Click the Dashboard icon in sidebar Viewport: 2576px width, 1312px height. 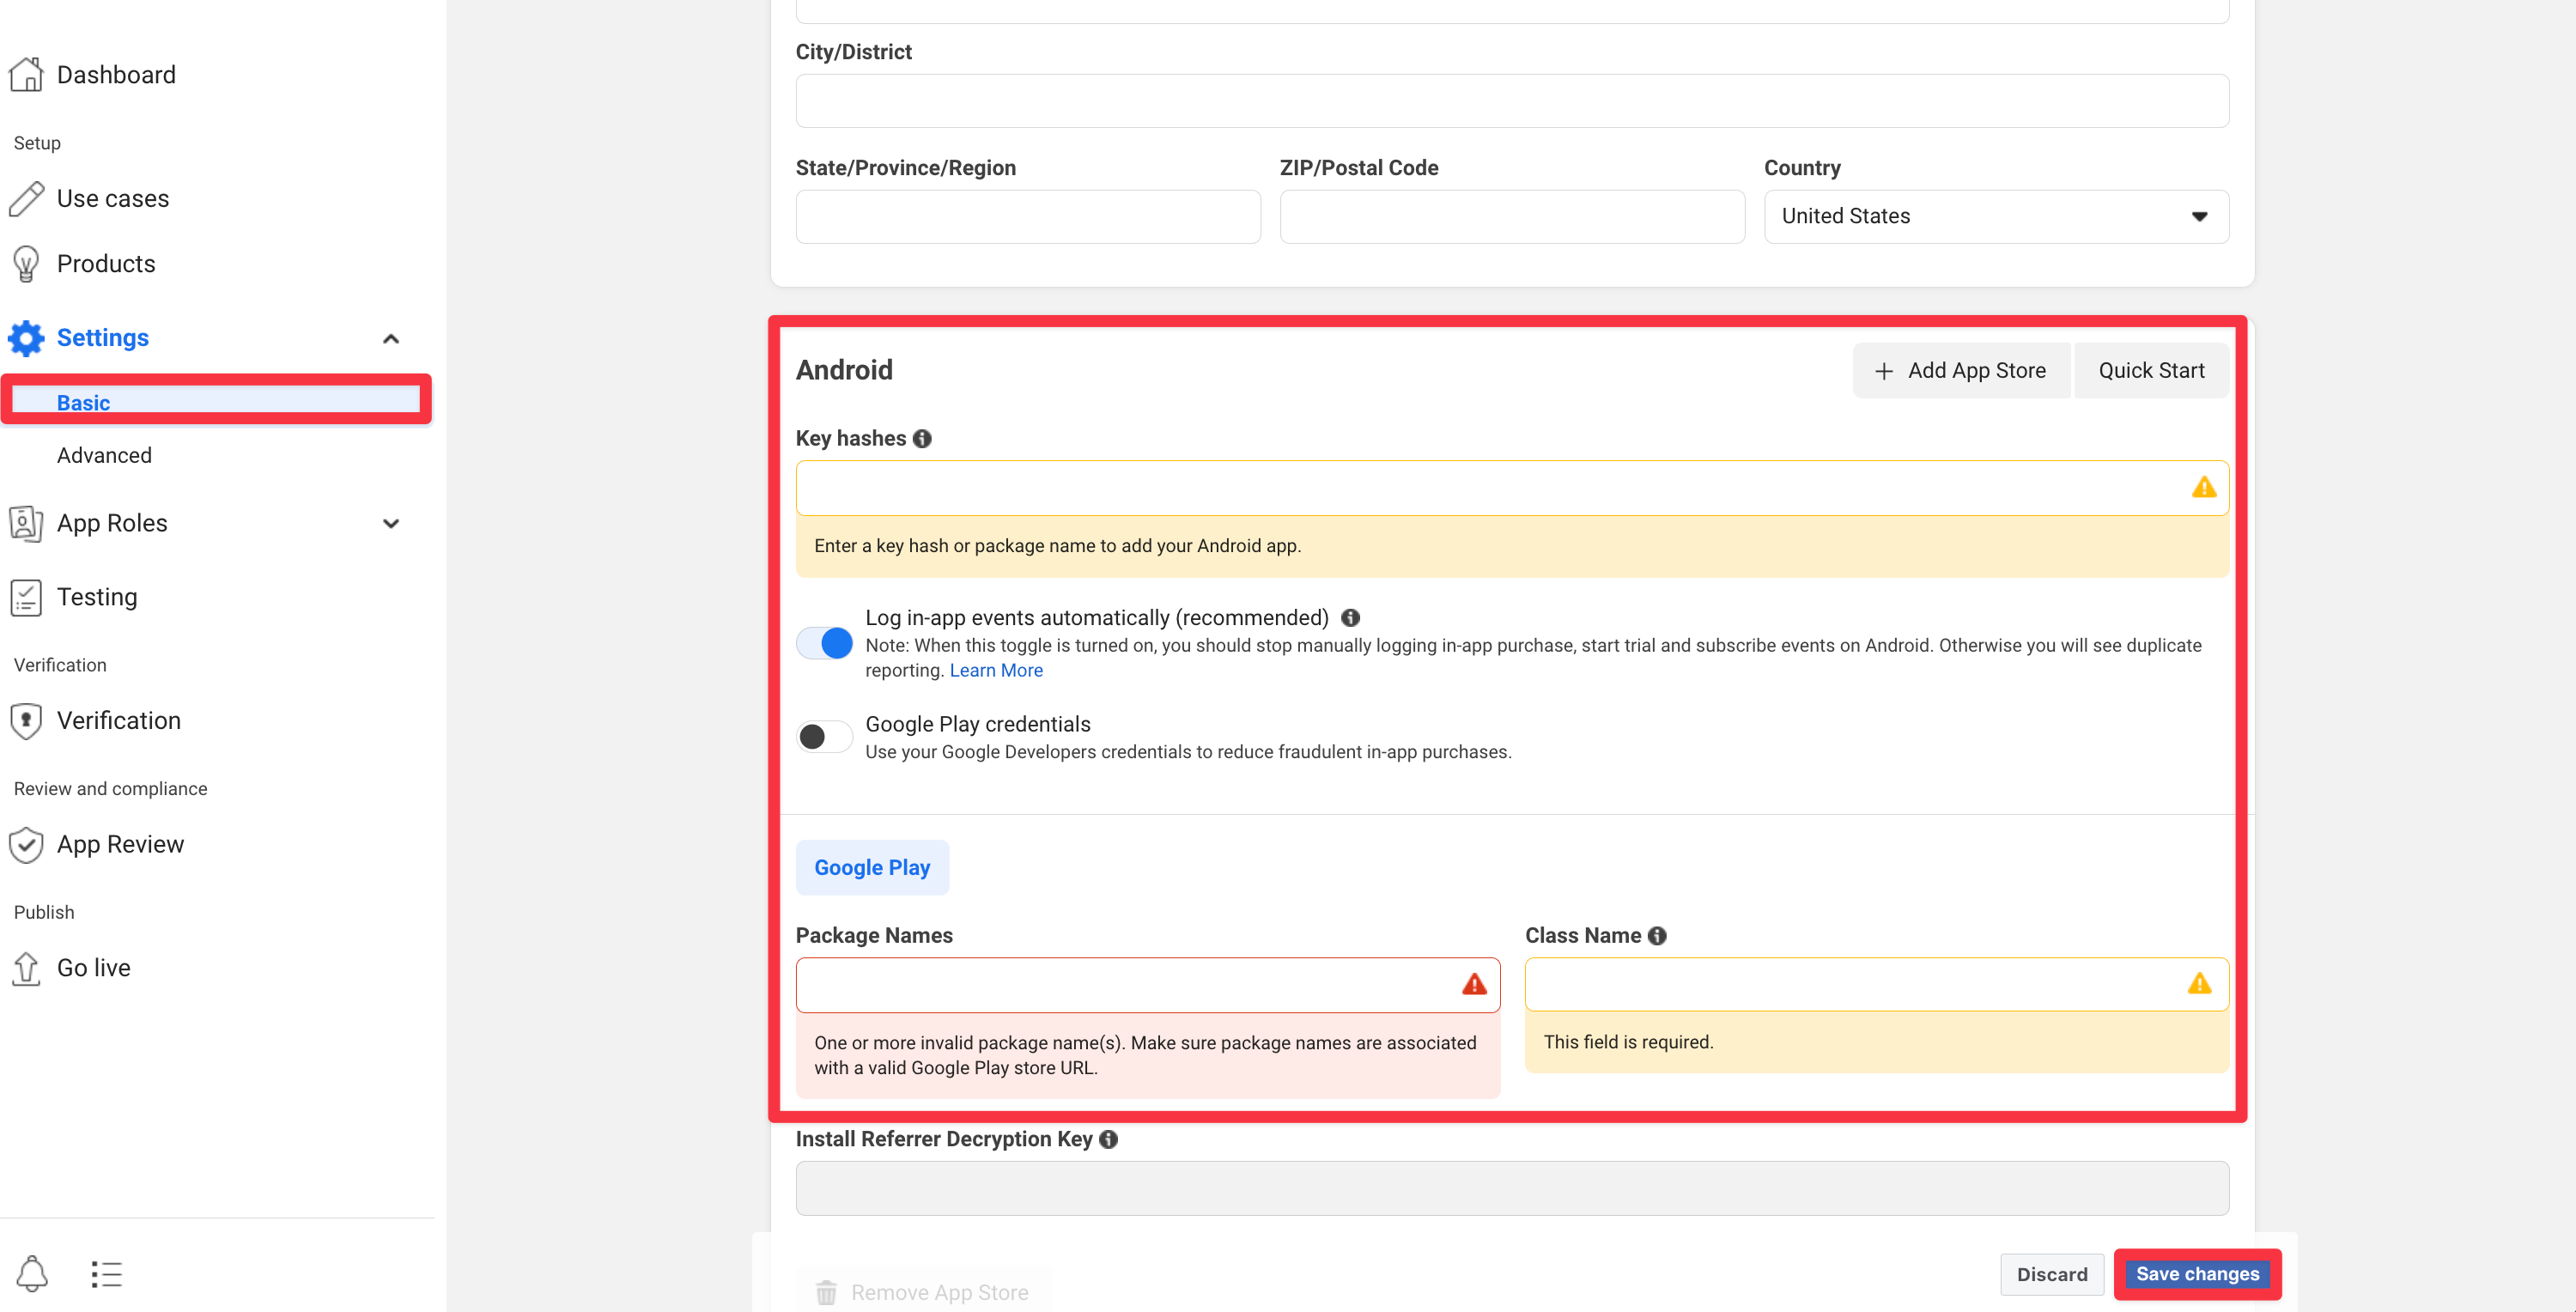tap(28, 74)
